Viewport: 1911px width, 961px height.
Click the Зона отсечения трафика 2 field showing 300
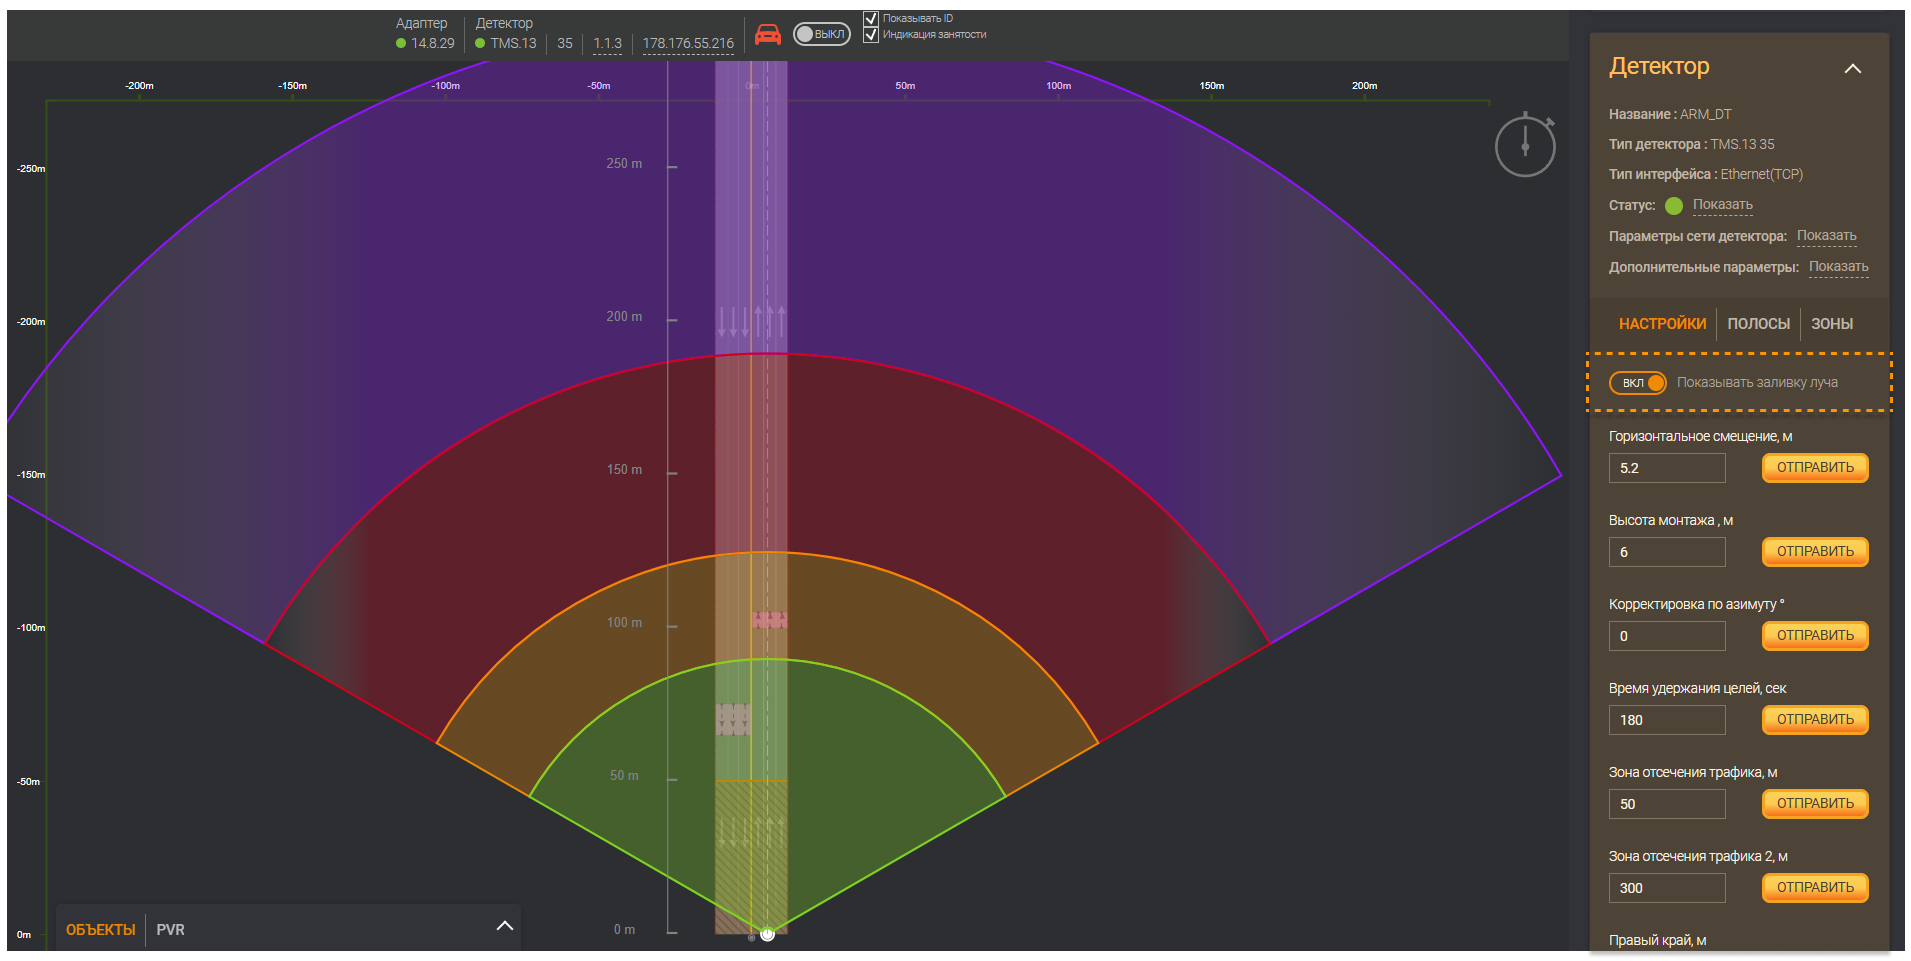coord(1667,888)
